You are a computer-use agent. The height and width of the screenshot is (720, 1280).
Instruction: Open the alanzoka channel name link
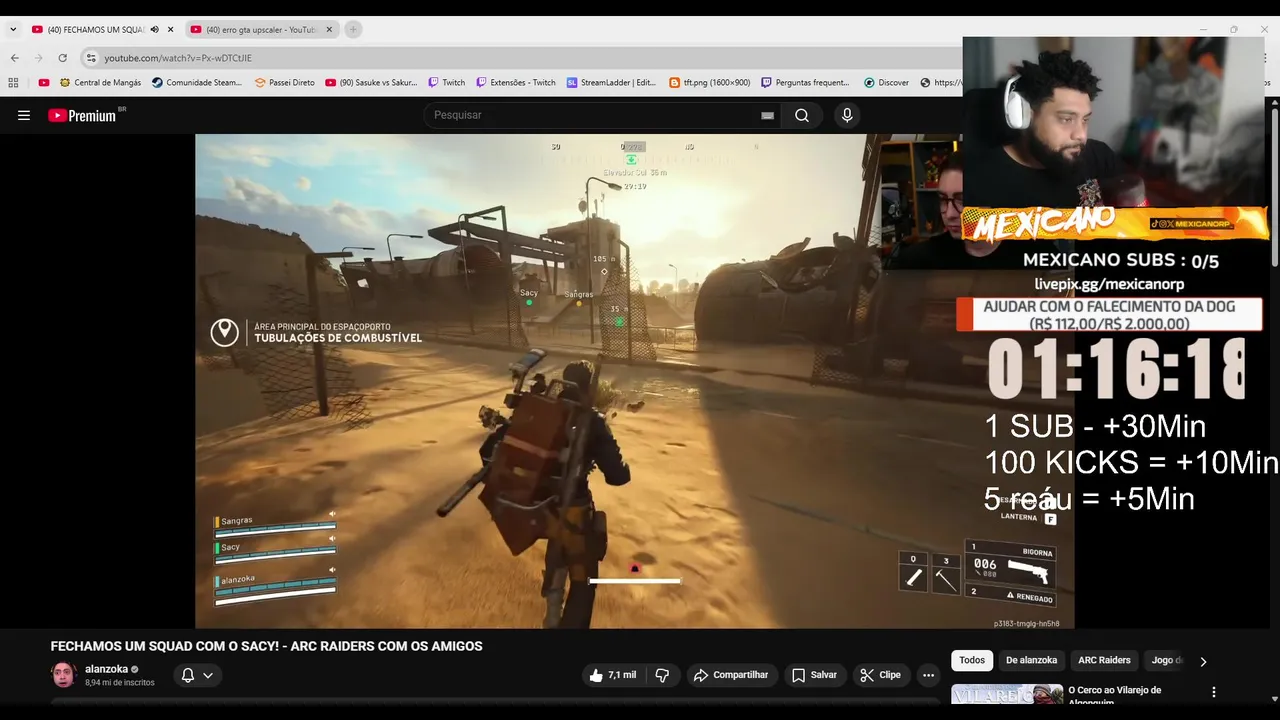pos(106,669)
